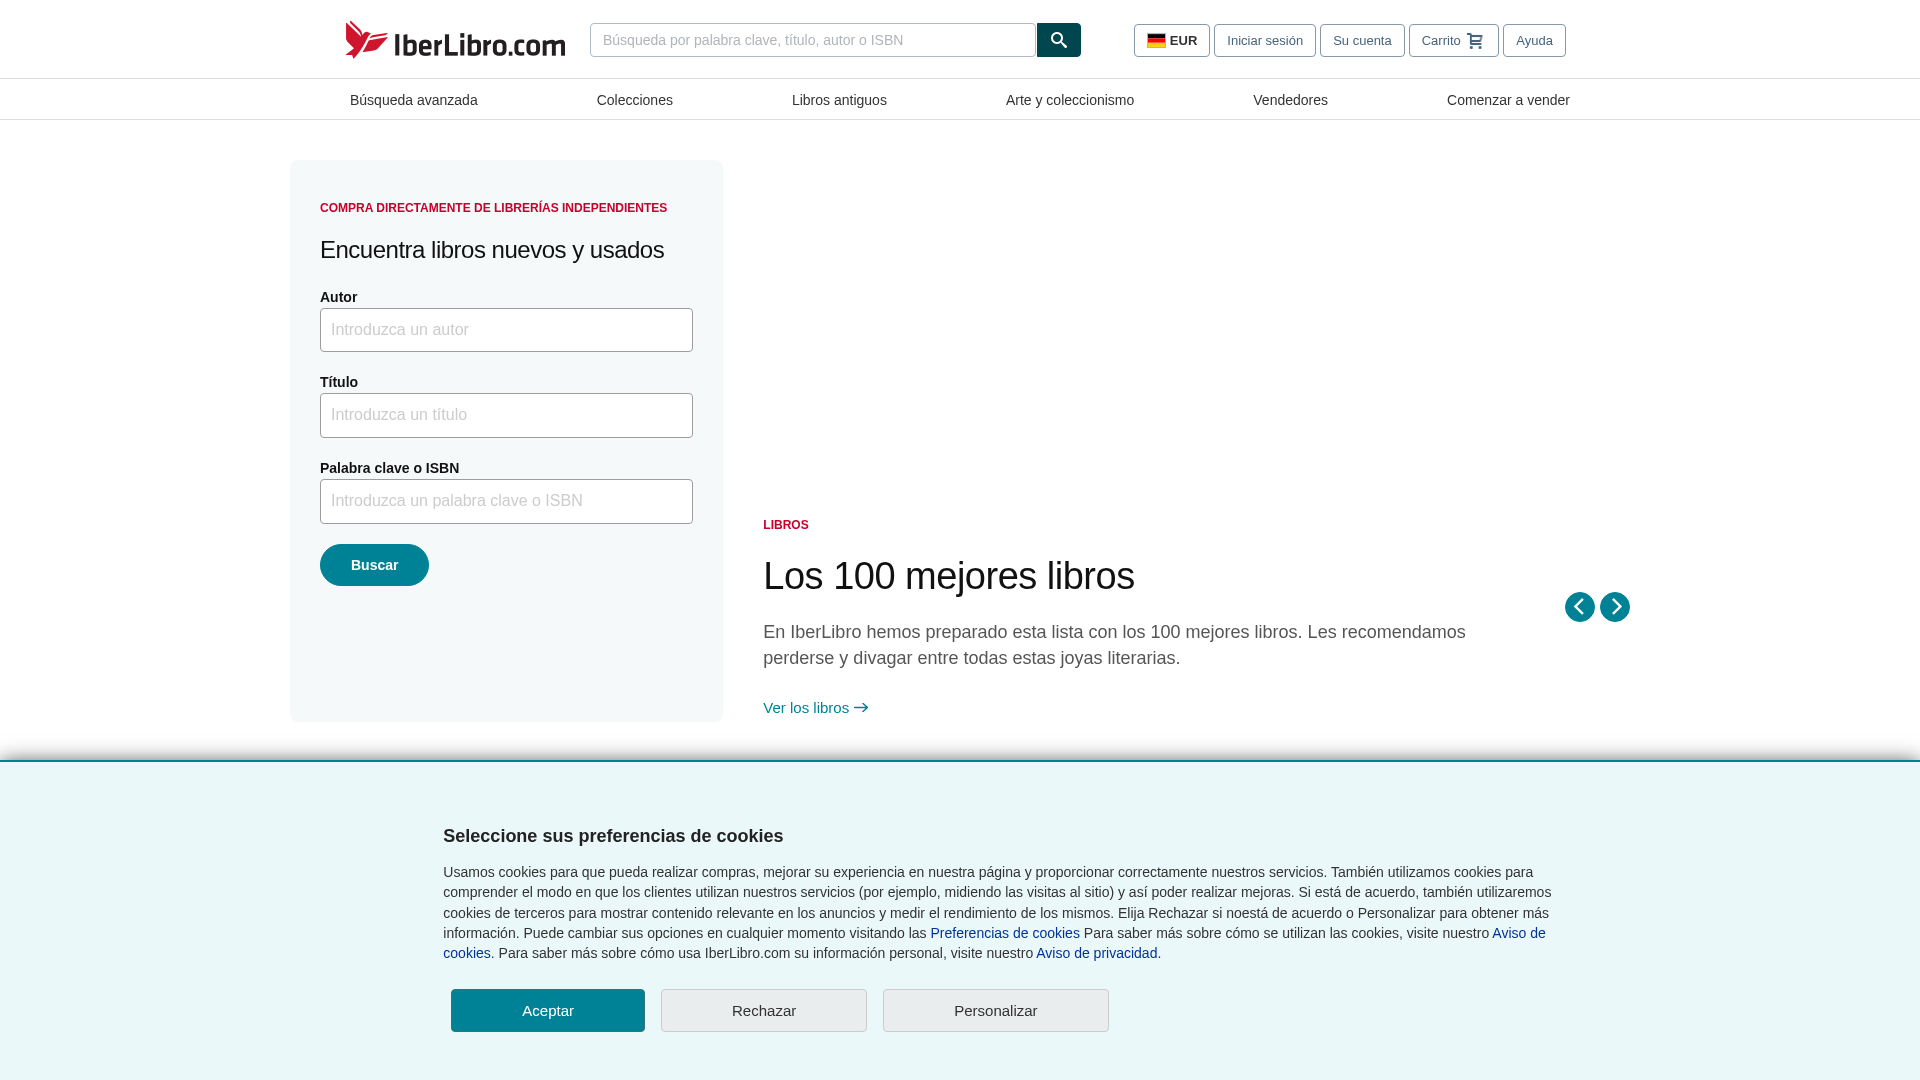Open Vendedores menu item
This screenshot has height=1080, width=1920.
pos(1290,100)
